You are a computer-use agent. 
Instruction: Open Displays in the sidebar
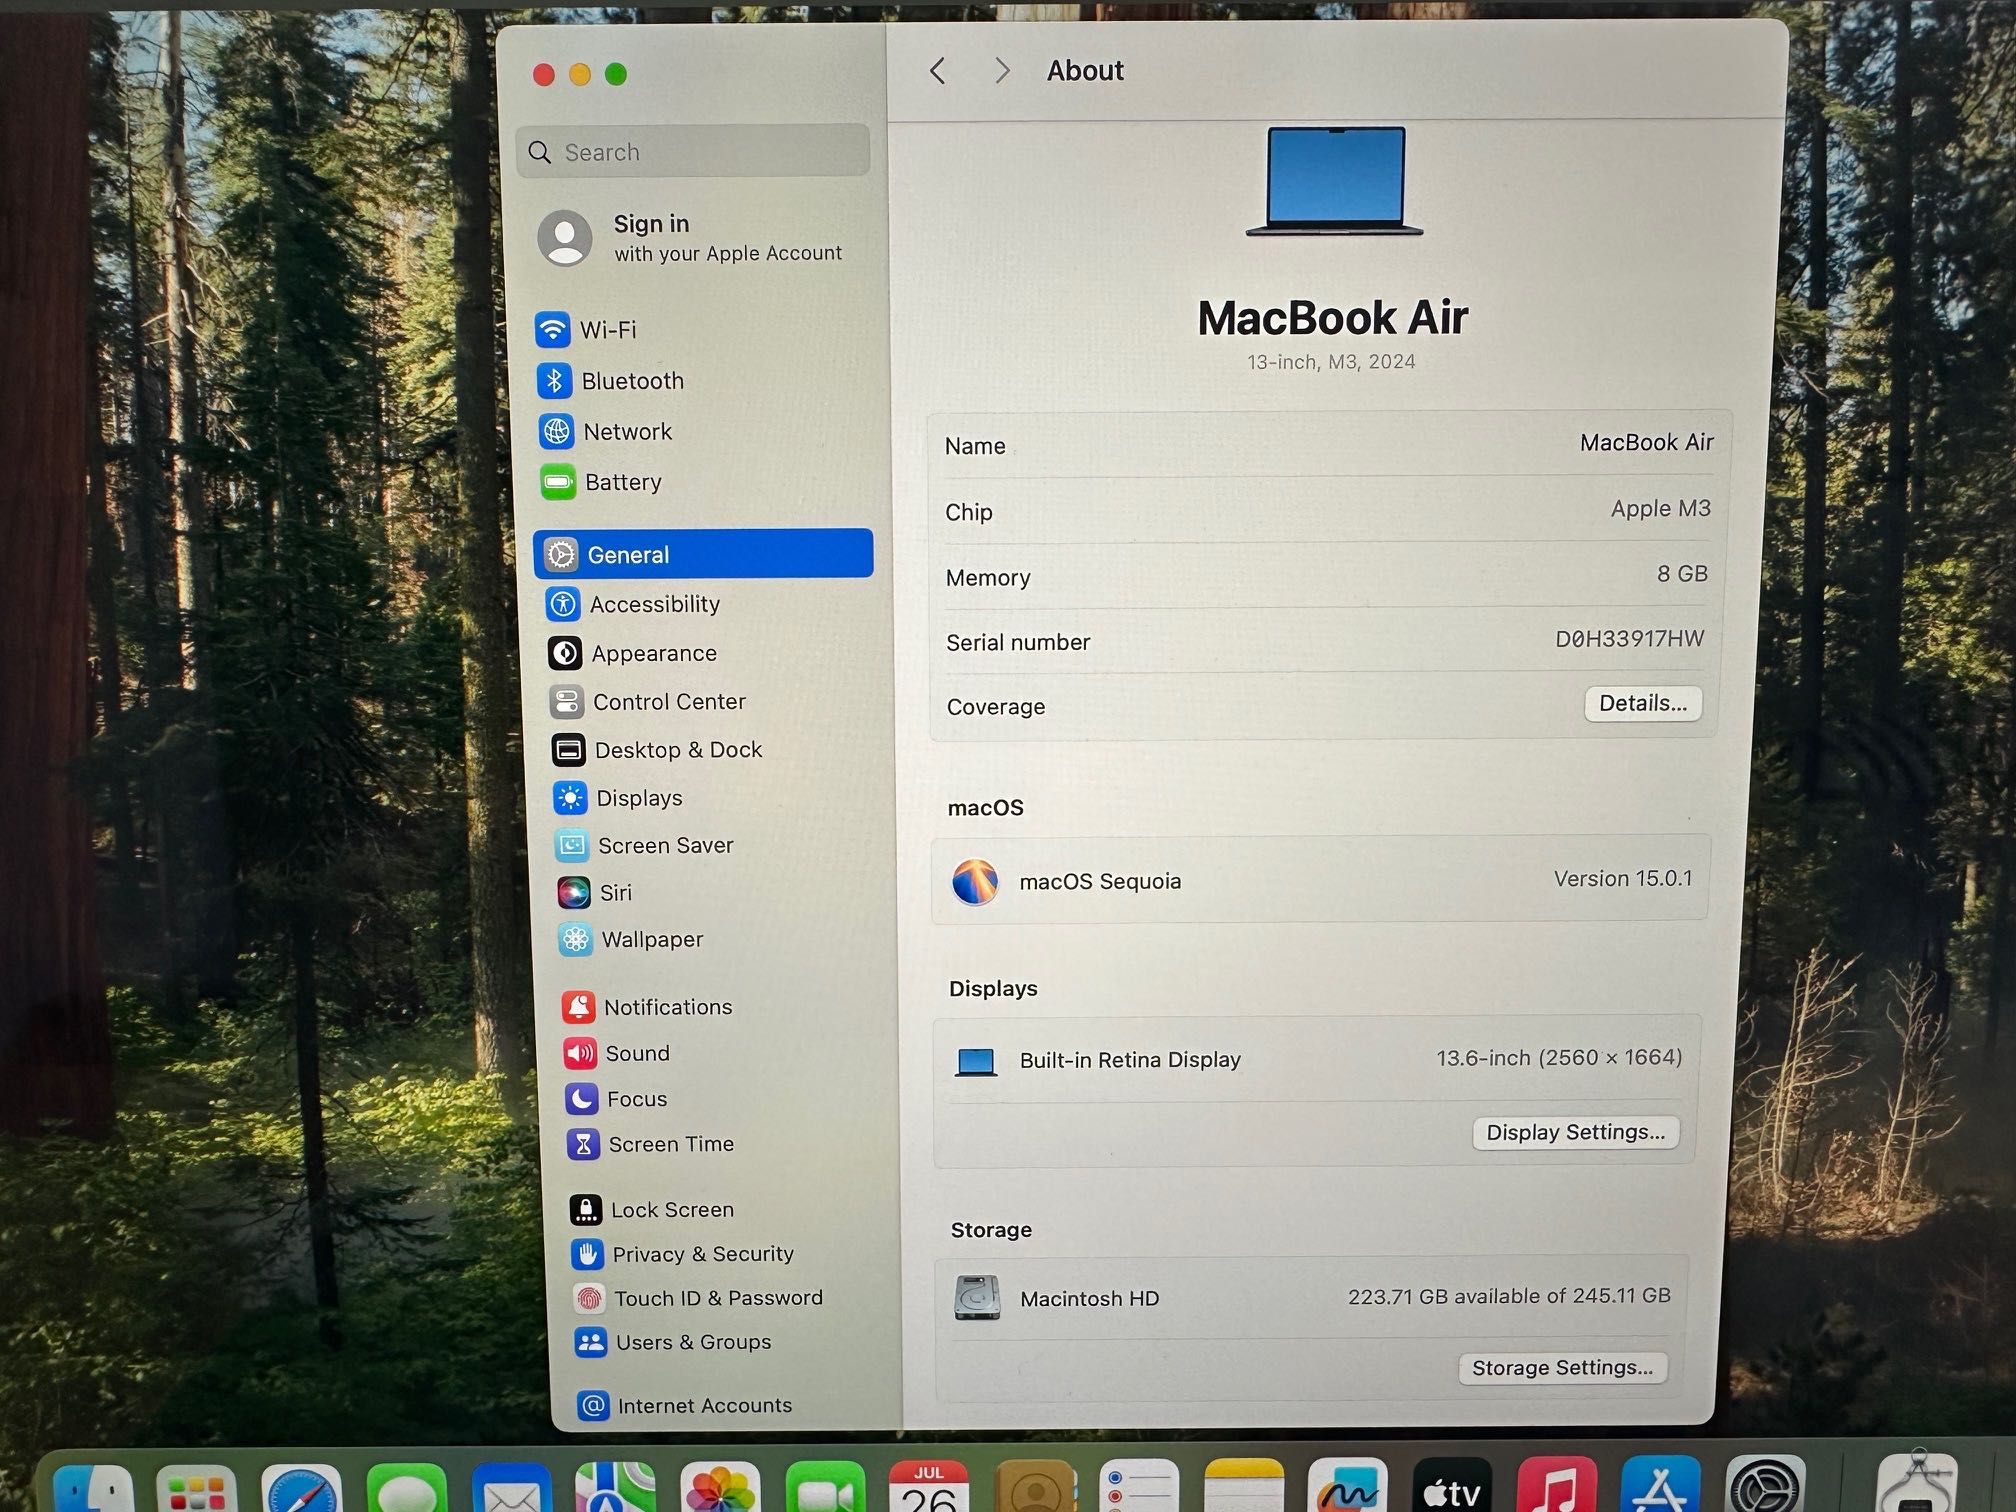coord(618,798)
